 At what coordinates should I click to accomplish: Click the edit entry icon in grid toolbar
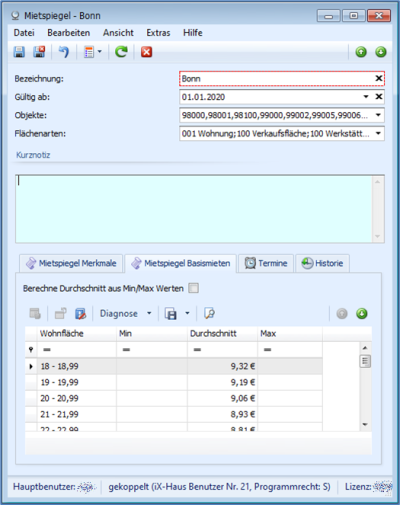pyautogui.click(x=80, y=313)
